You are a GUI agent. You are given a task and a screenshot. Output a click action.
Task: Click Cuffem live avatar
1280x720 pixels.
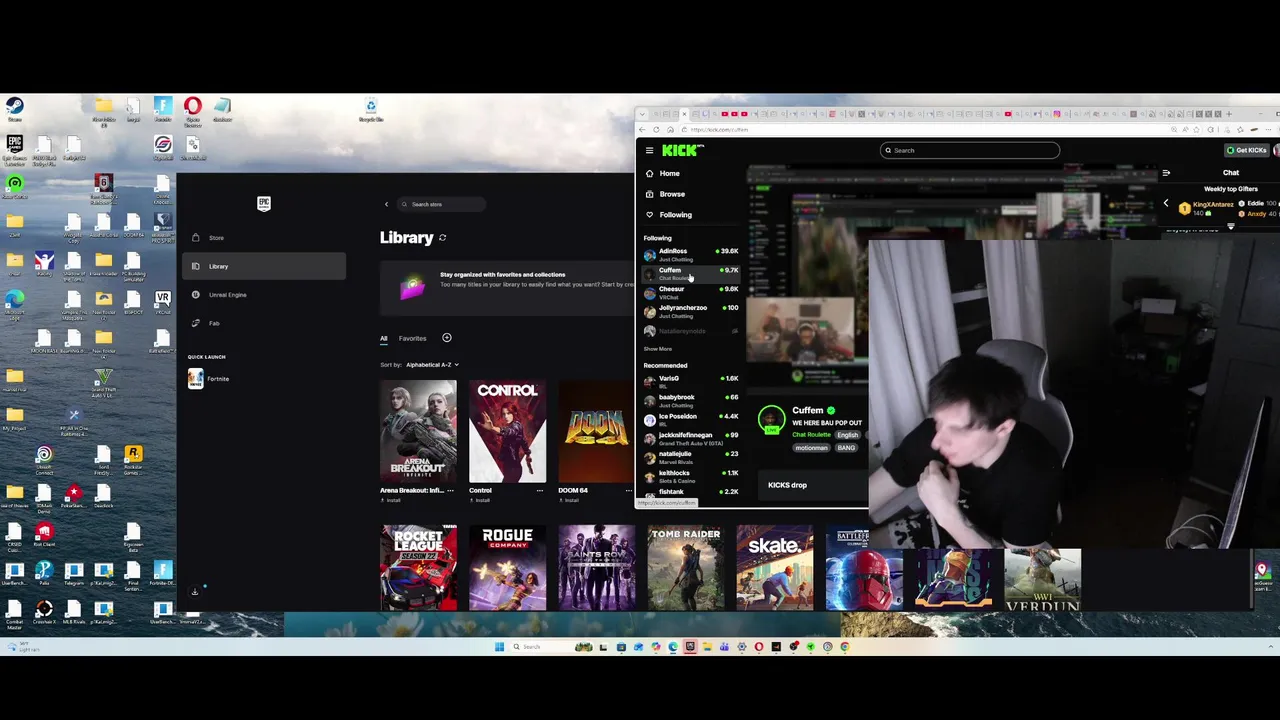771,419
